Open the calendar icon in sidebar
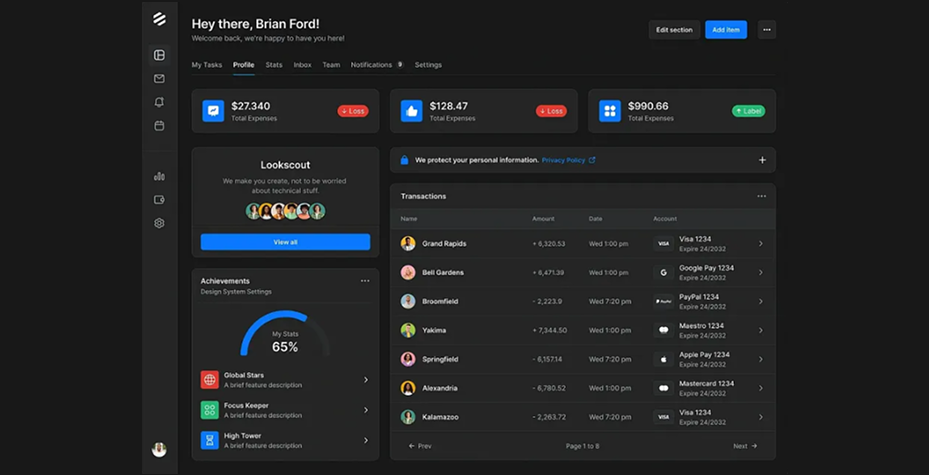The width and height of the screenshot is (929, 475). click(159, 126)
